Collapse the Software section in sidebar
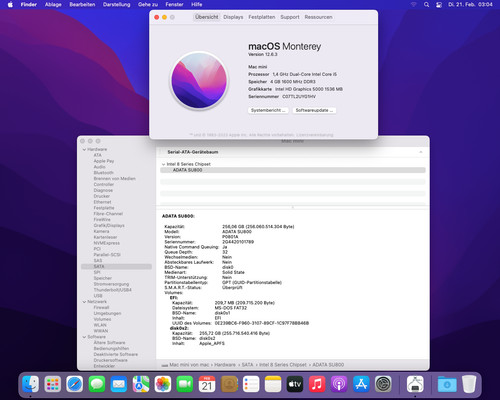Viewport: 500px width, 400px height. coord(84,337)
